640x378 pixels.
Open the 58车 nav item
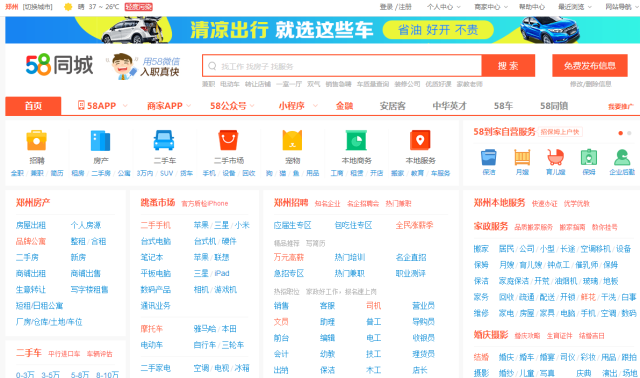[x=503, y=106]
